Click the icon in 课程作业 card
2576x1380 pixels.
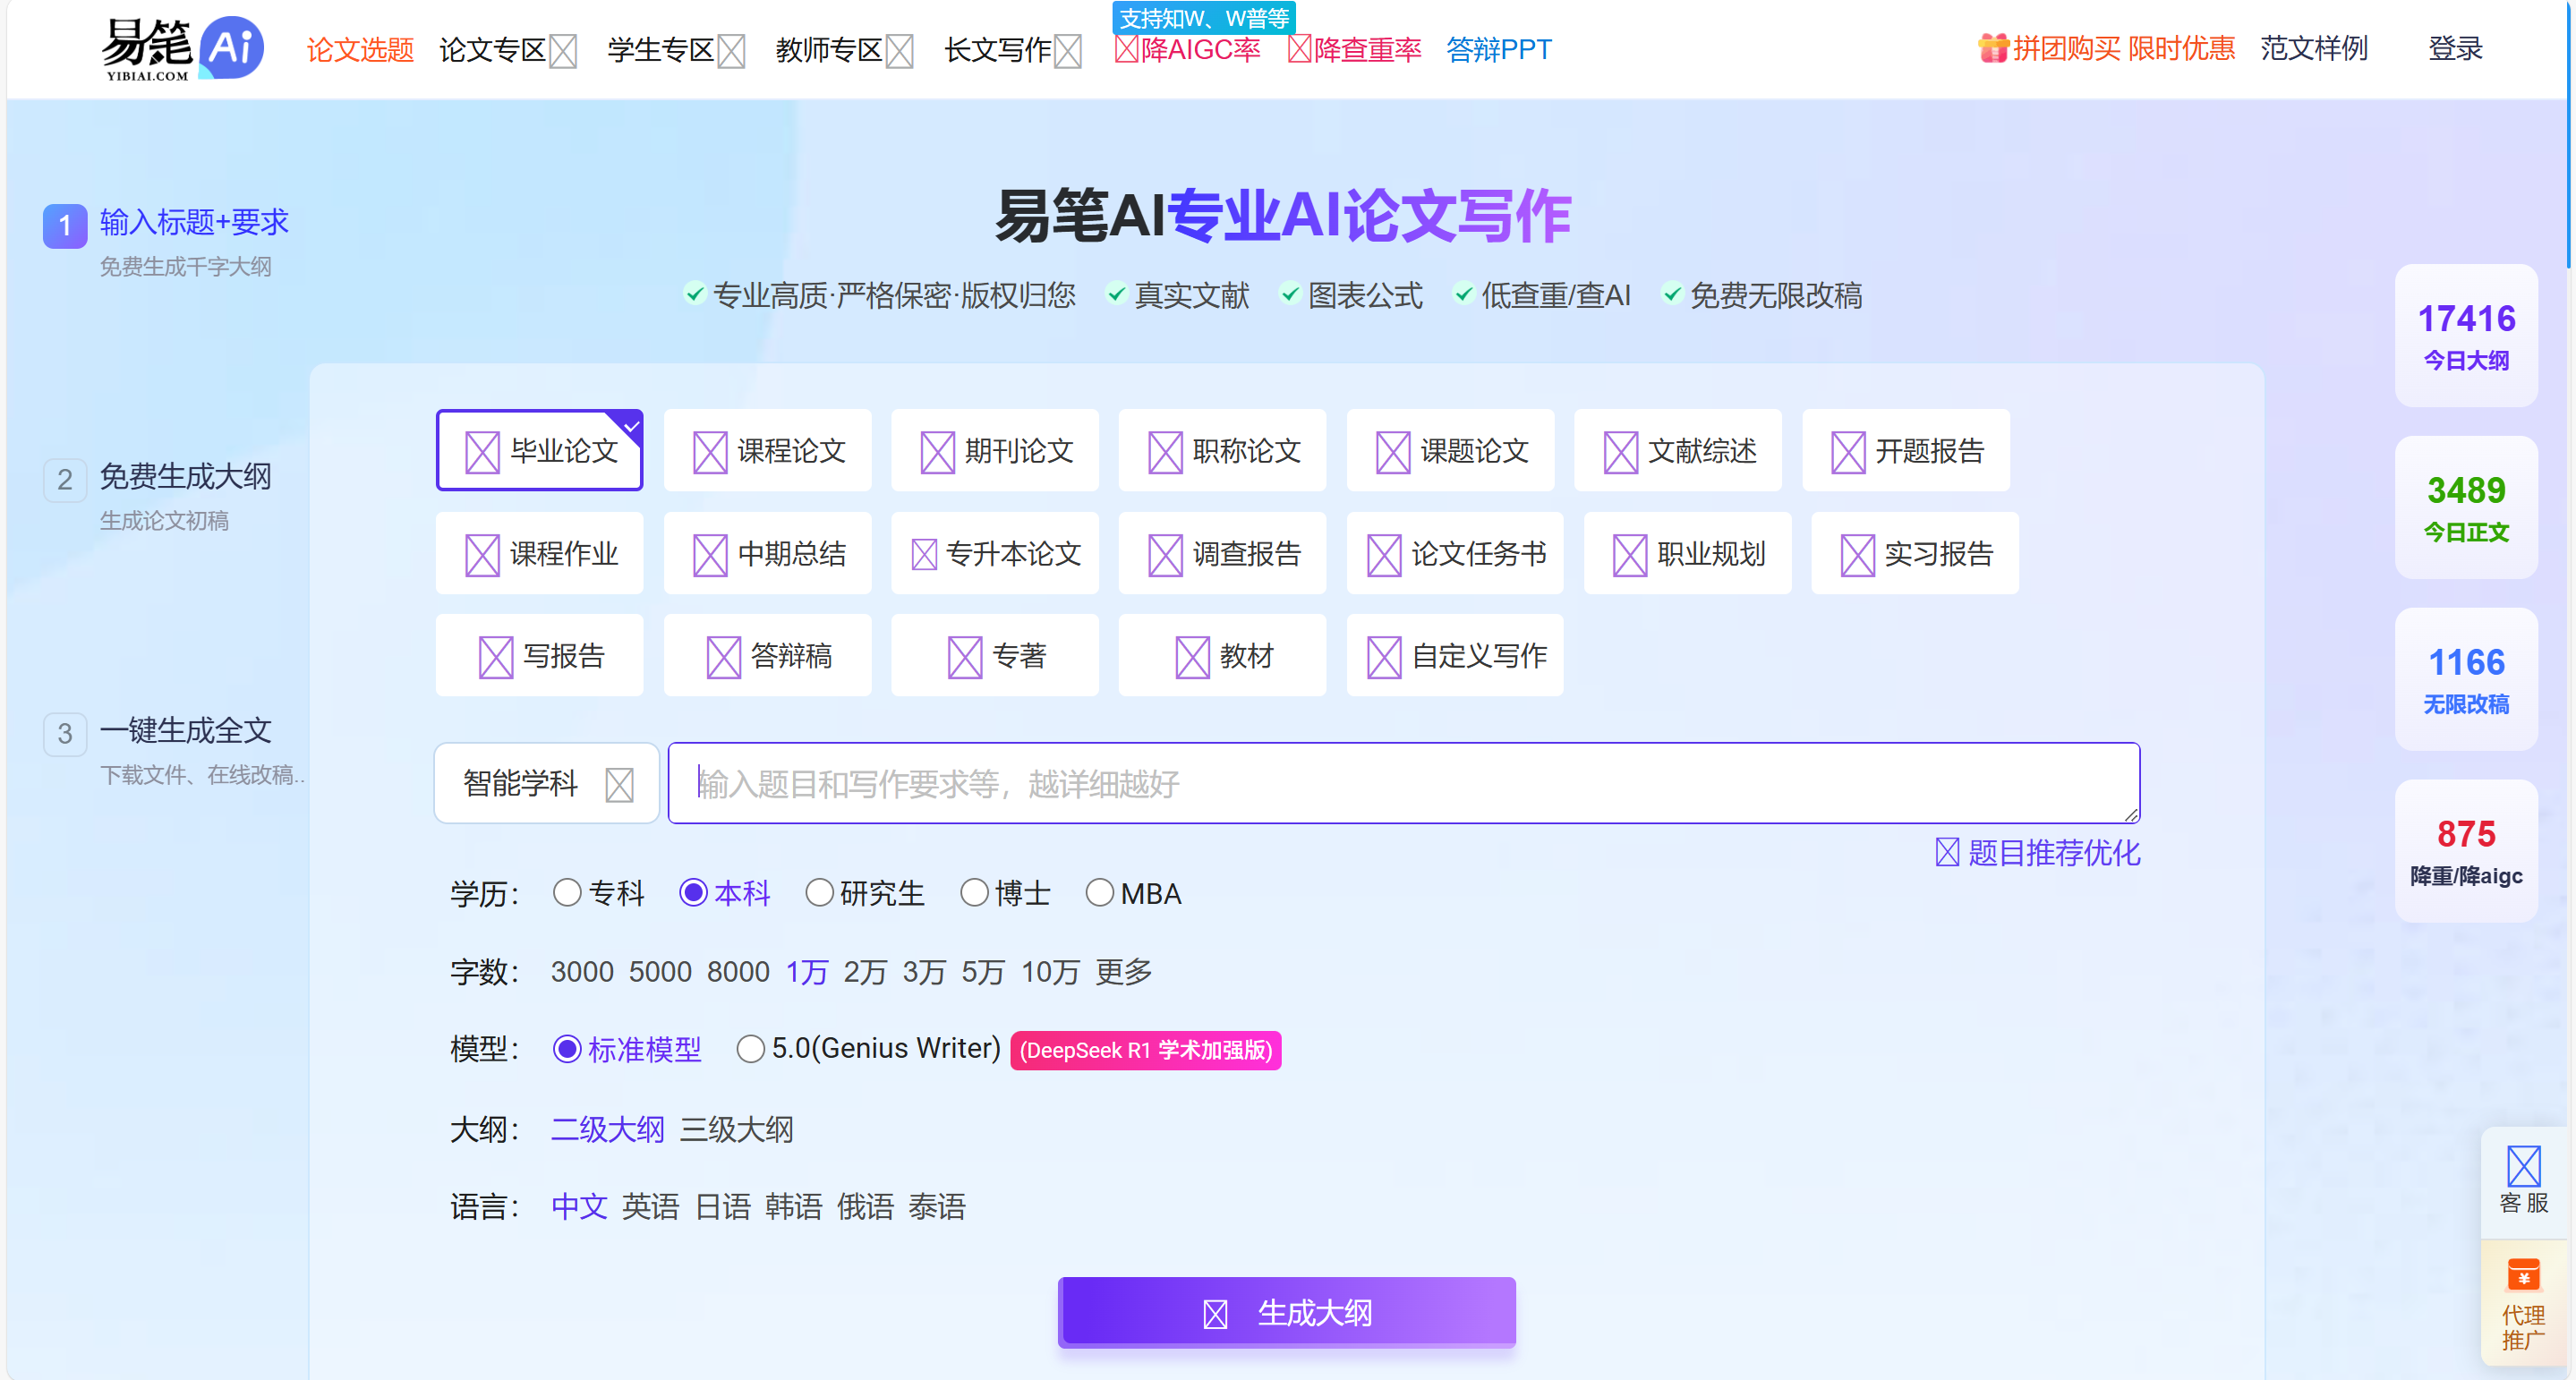482,555
